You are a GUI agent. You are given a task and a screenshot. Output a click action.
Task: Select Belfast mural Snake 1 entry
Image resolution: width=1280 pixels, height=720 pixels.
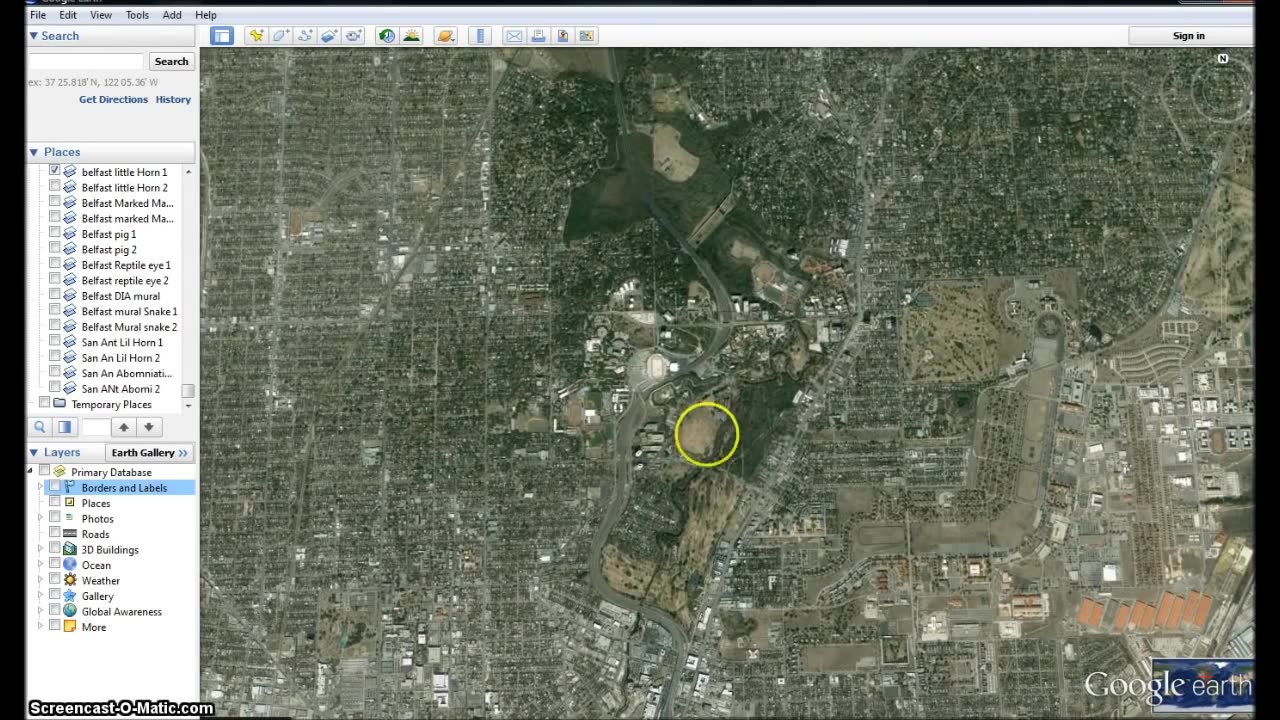tap(129, 311)
